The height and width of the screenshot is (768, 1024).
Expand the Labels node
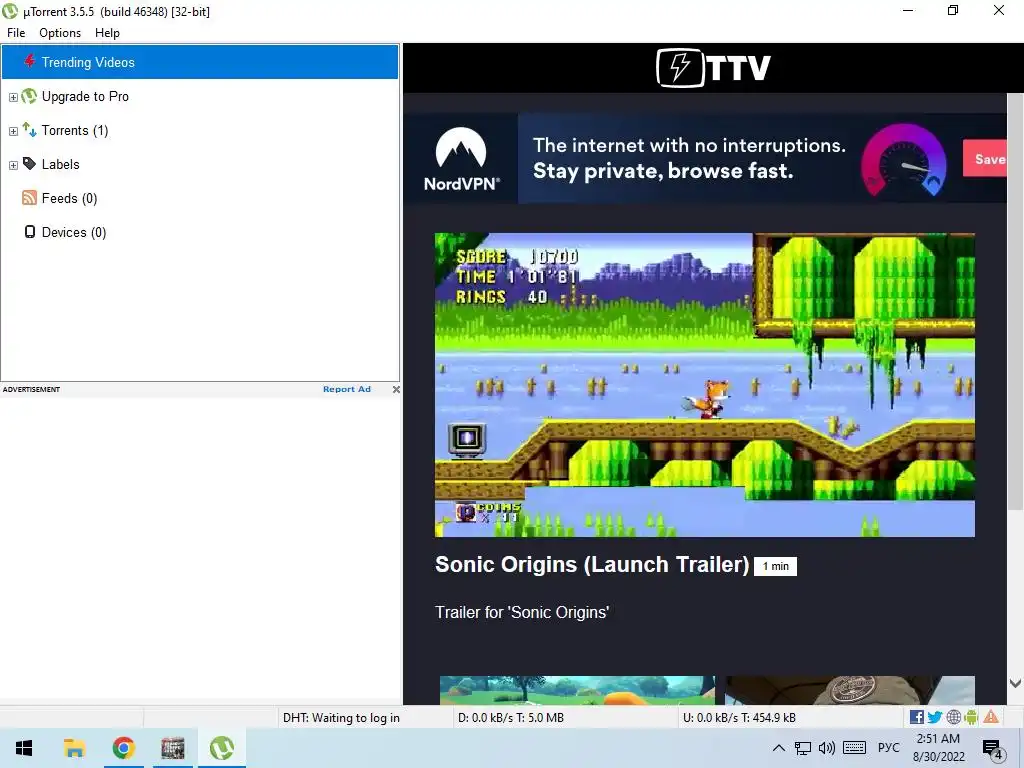(x=13, y=165)
